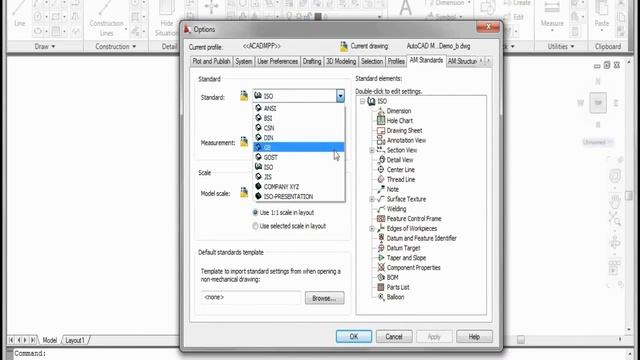Choose ISO-PRESENTATION standard entry
The image size is (640, 360).
coord(298,196)
